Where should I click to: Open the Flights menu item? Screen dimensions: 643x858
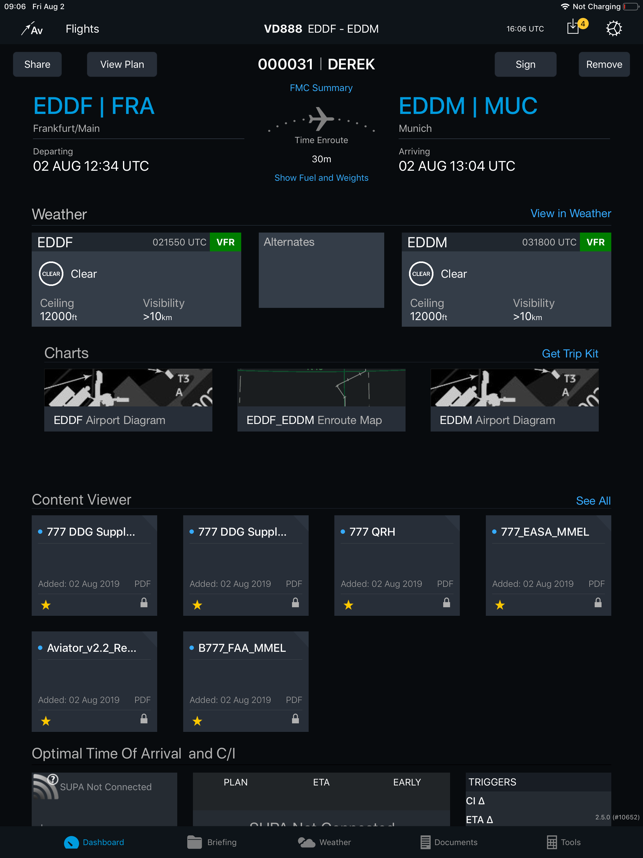click(x=82, y=29)
